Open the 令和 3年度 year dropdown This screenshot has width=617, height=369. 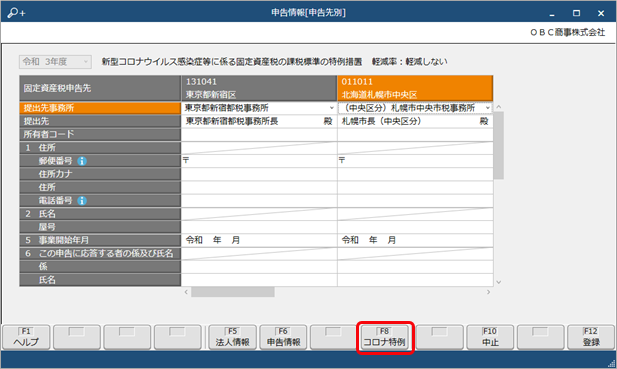[x=55, y=62]
